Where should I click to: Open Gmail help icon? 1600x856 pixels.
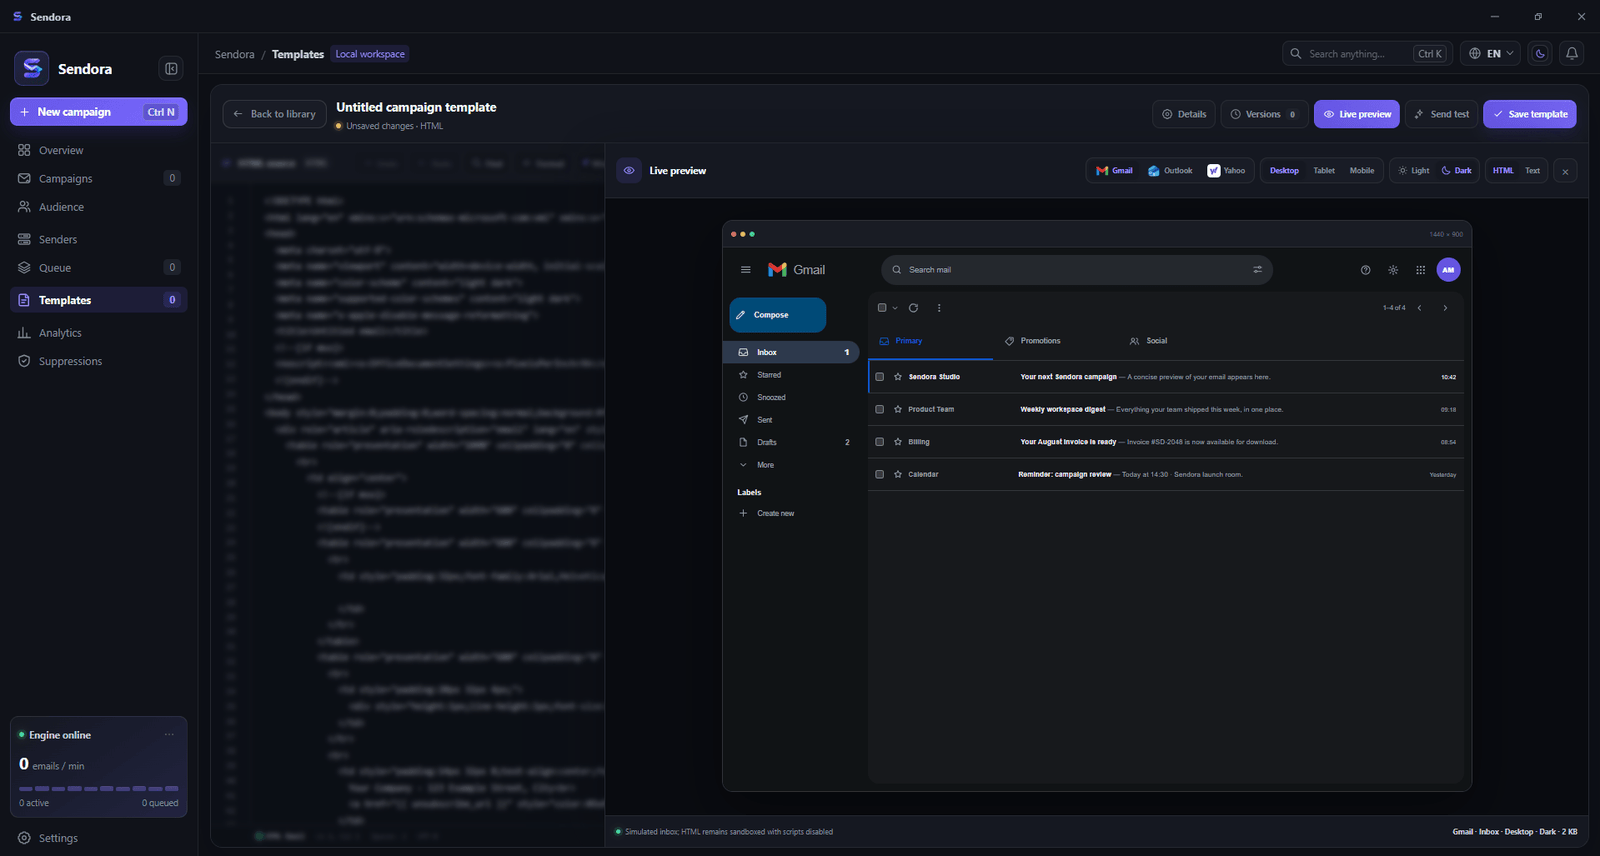tap(1365, 270)
